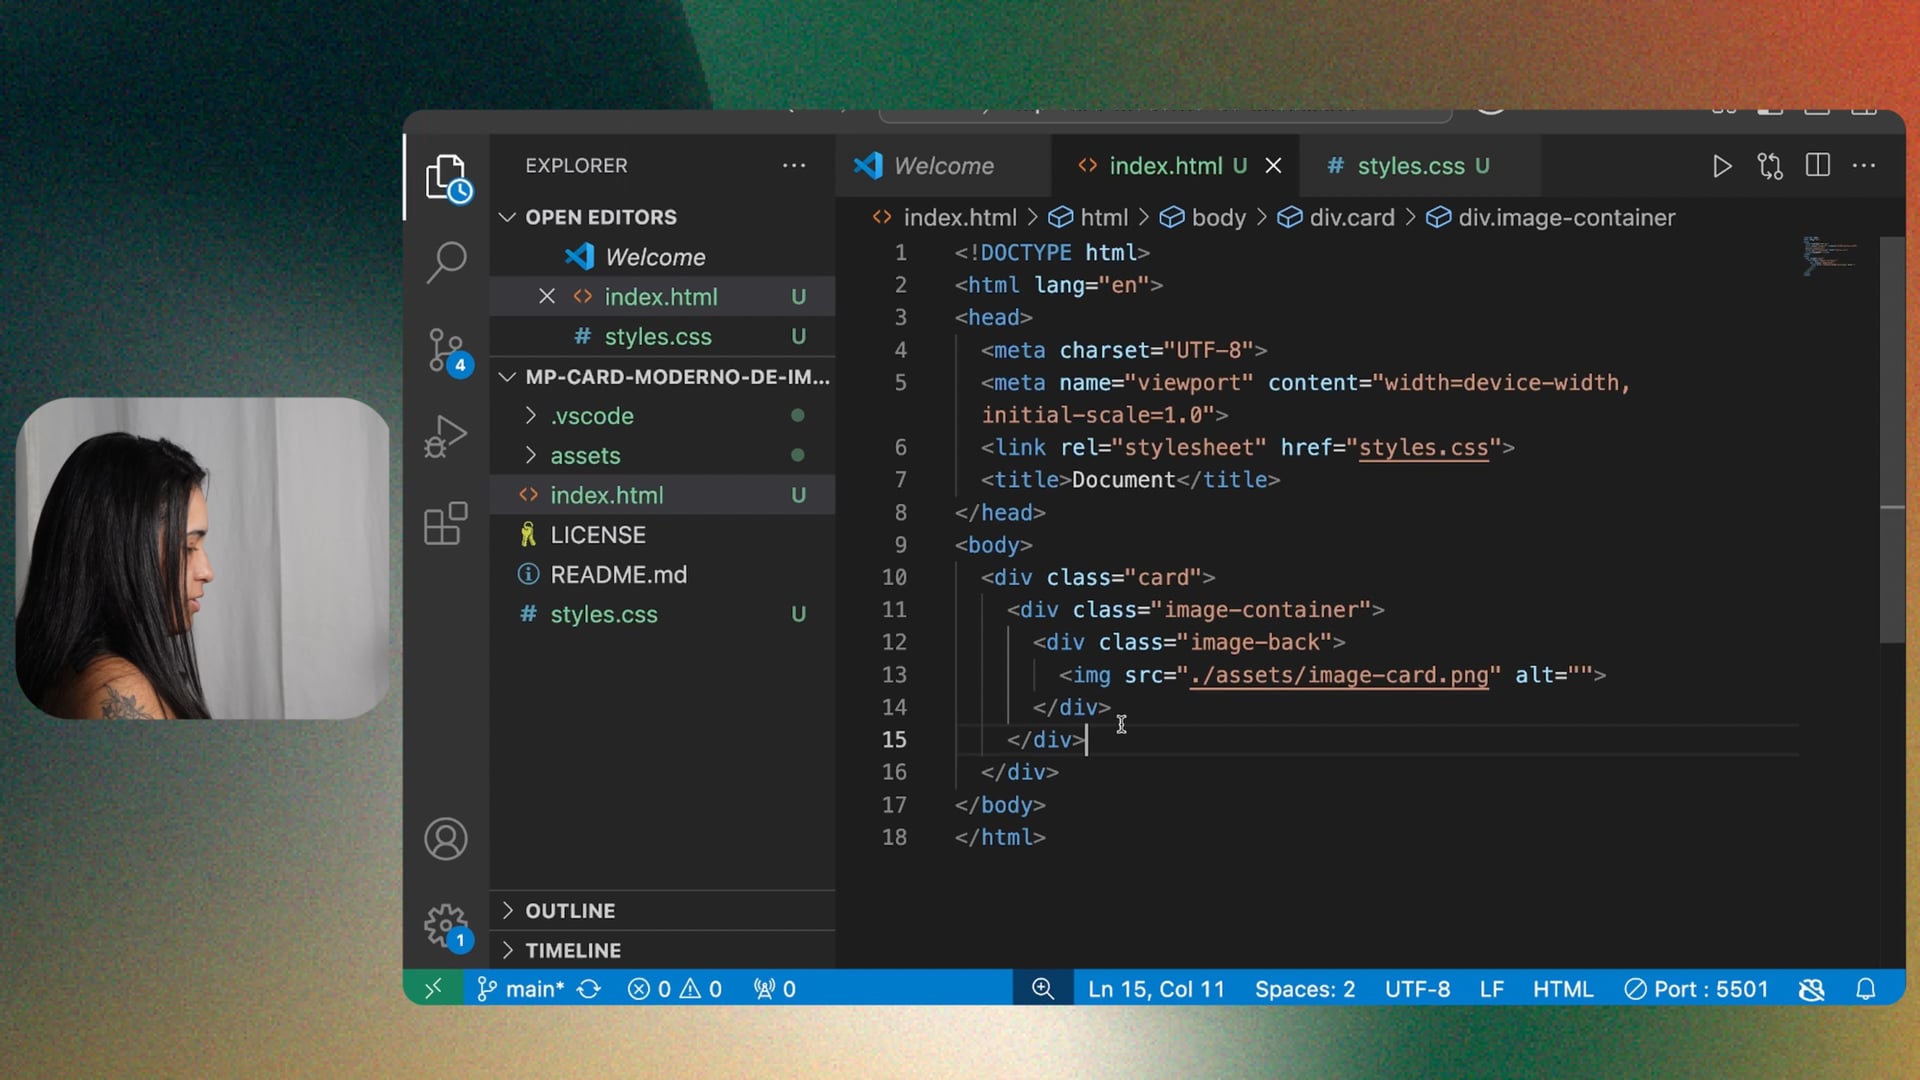Open the Run and Debug view
Image resolution: width=1920 pixels, height=1080 pixels.
tap(446, 436)
